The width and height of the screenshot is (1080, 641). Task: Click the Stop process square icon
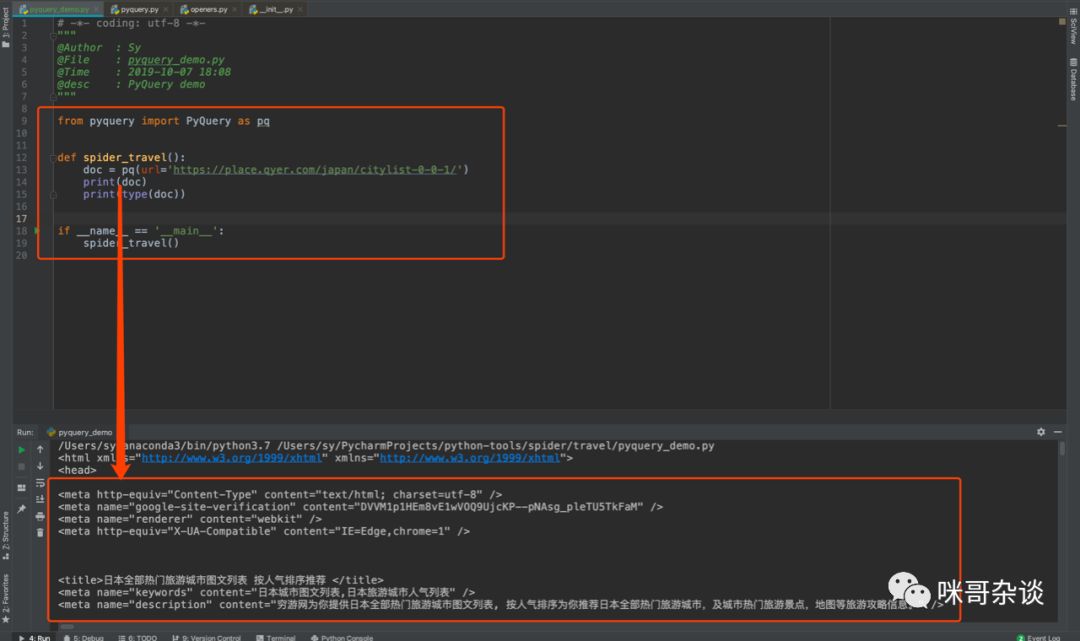coord(21,466)
